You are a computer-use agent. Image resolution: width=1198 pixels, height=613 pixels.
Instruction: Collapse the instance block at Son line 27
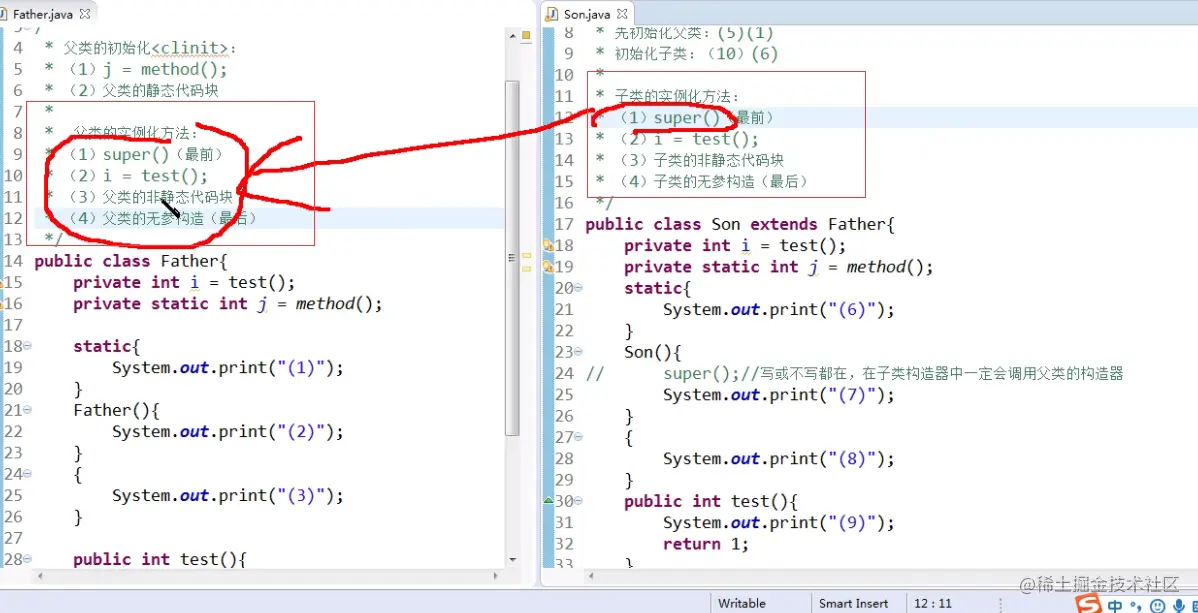click(578, 438)
